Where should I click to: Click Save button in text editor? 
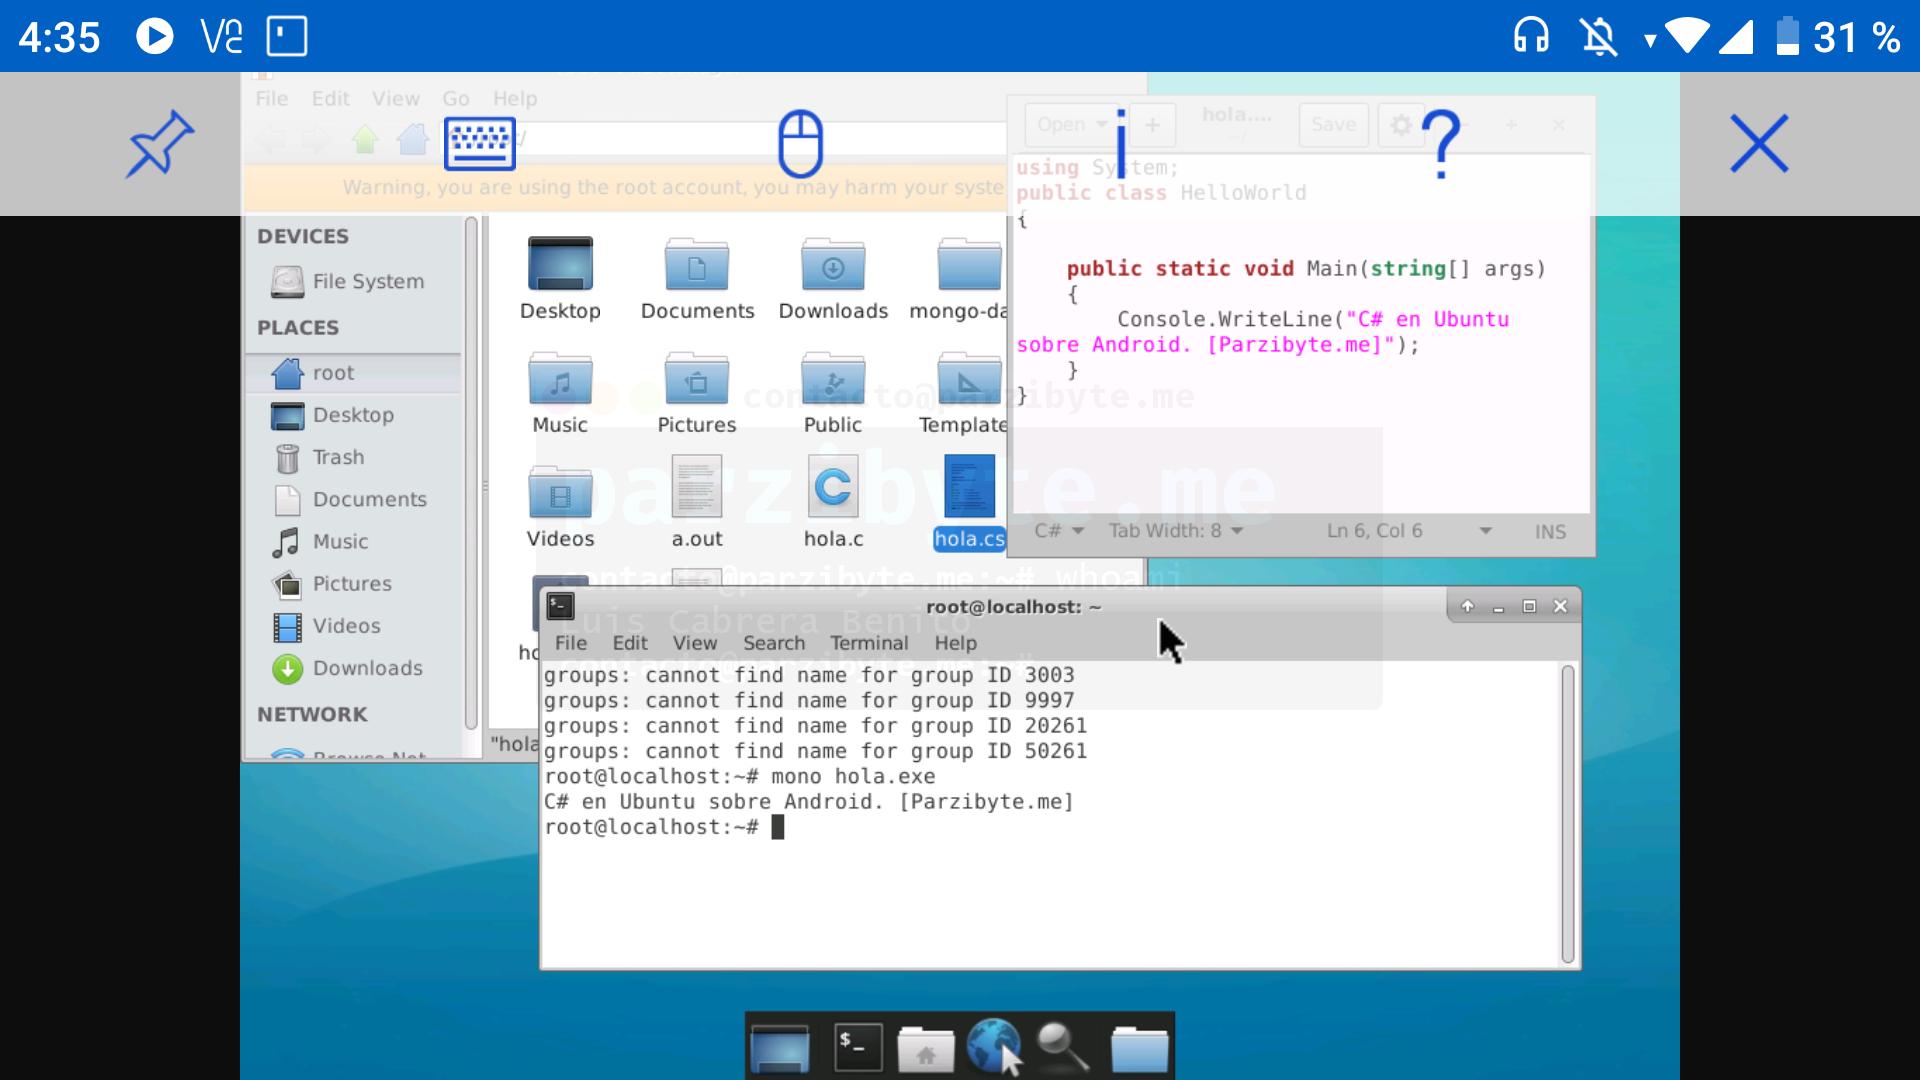1334,125
